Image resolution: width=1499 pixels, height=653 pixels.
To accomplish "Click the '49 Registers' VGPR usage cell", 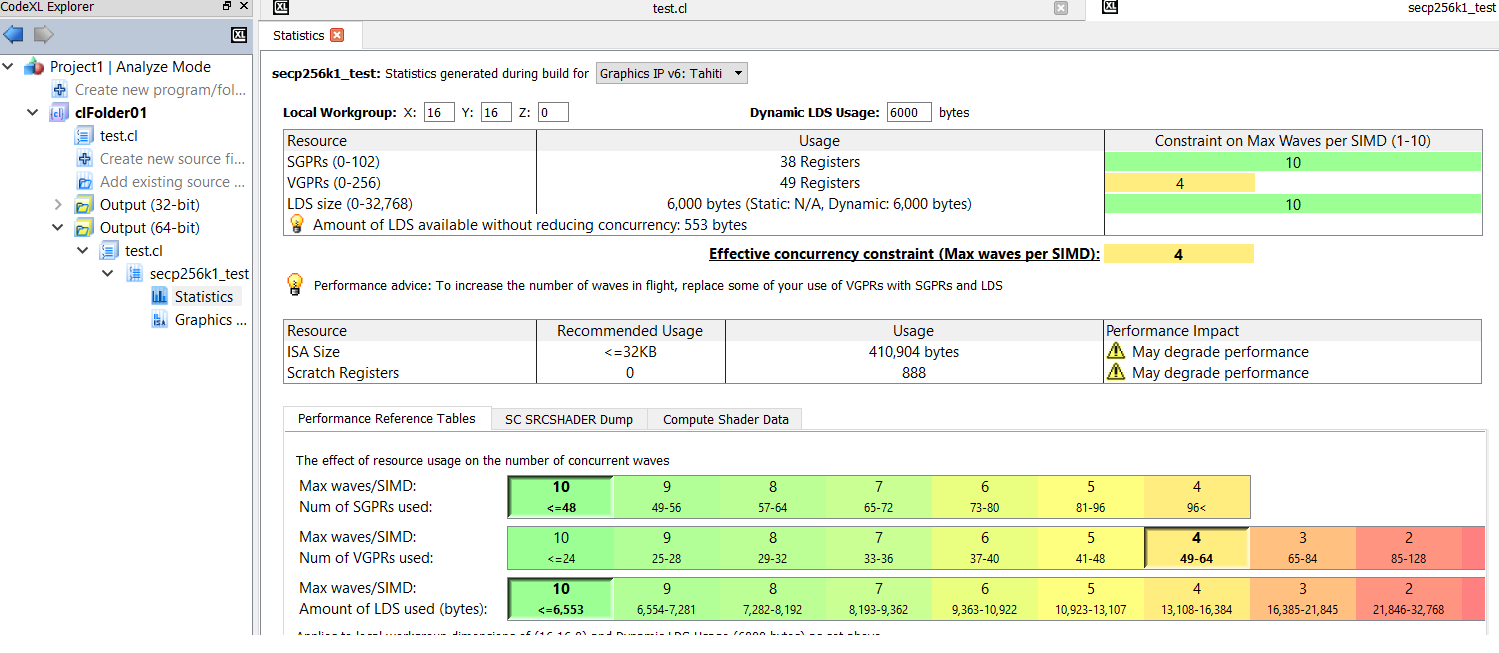I will pos(820,183).
